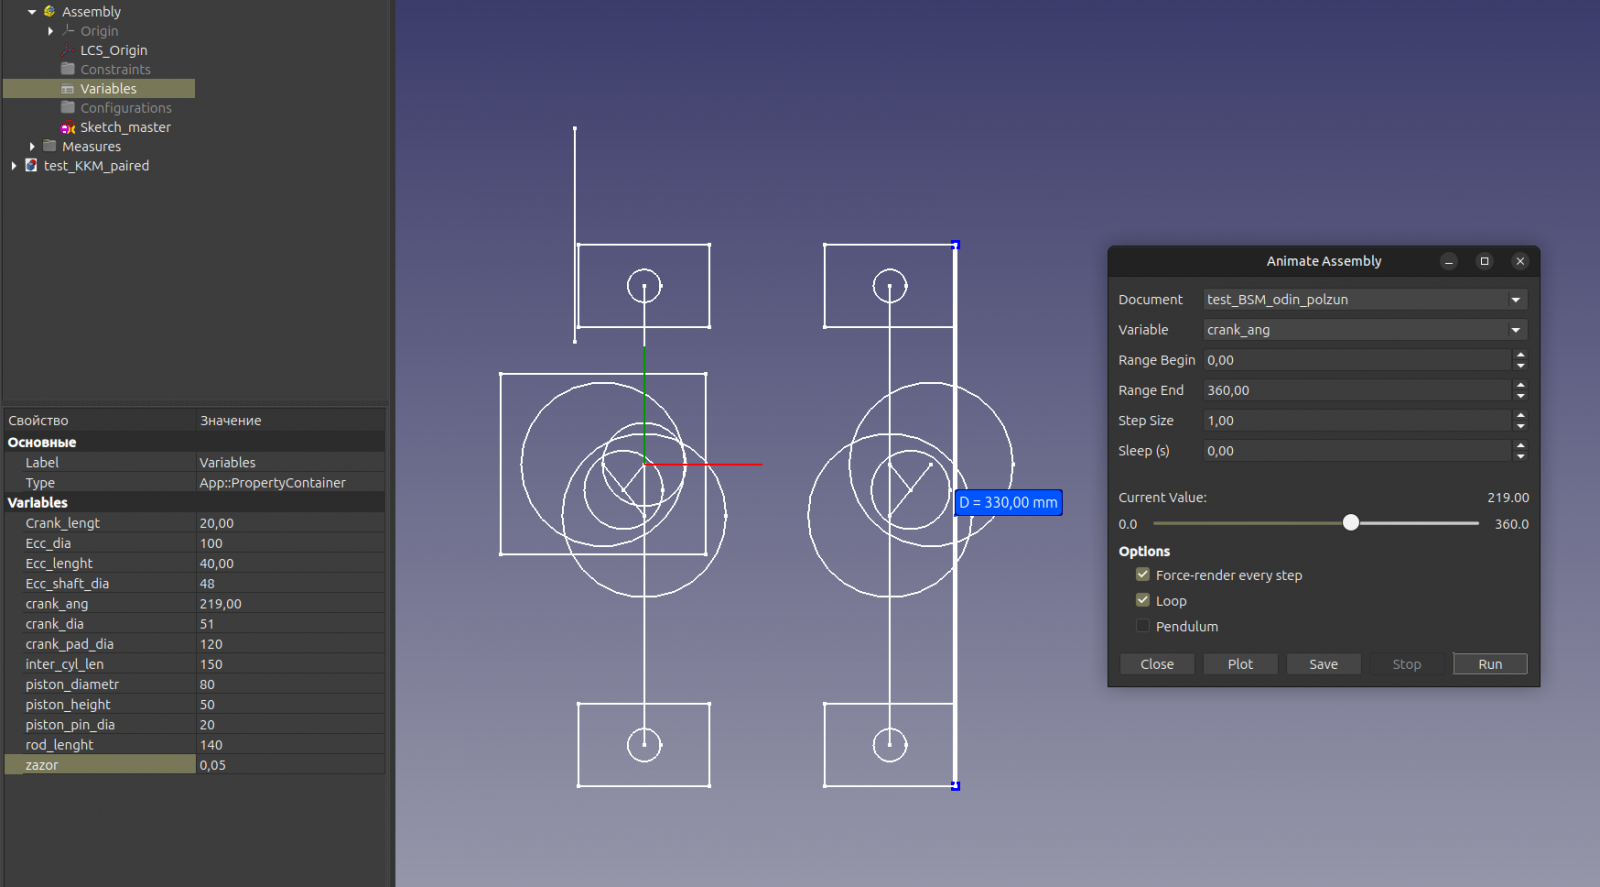Click the Constraints folder icon

[x=68, y=69]
